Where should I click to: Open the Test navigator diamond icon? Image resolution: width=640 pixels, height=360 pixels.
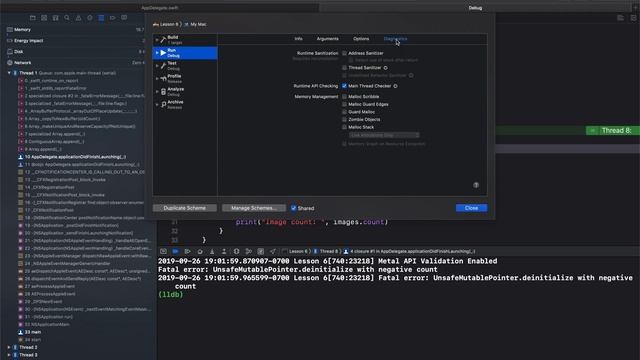(90, 18)
